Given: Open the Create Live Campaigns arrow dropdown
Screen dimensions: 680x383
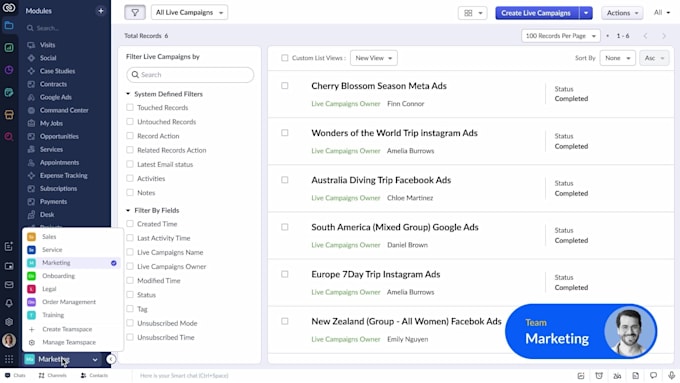Looking at the screenshot, I should pyautogui.click(x=586, y=13).
